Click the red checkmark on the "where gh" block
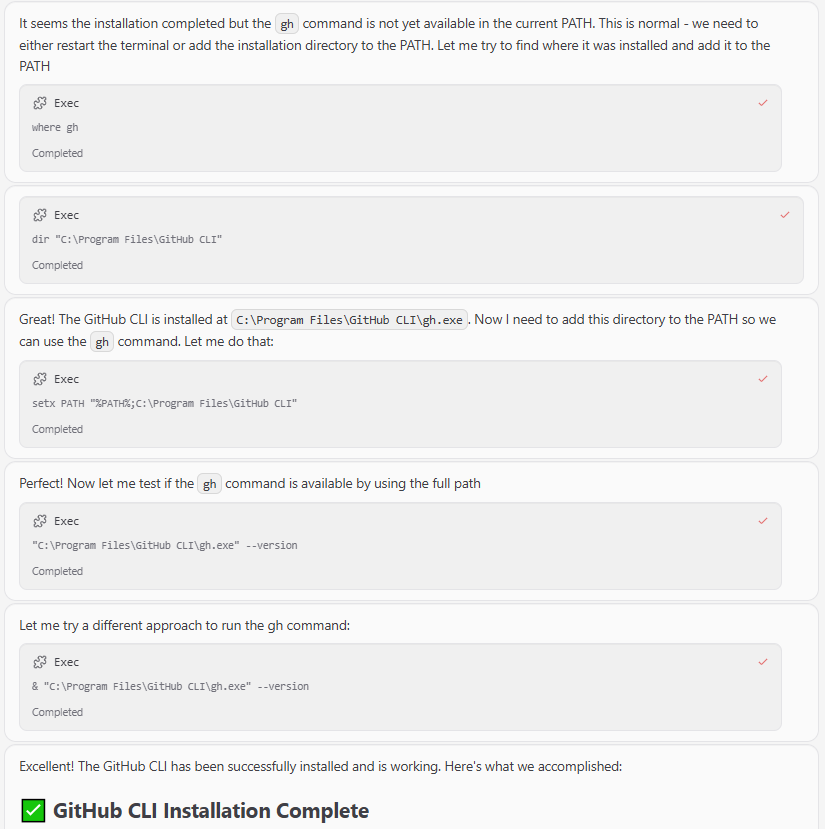The height and width of the screenshot is (829, 825). [x=763, y=103]
